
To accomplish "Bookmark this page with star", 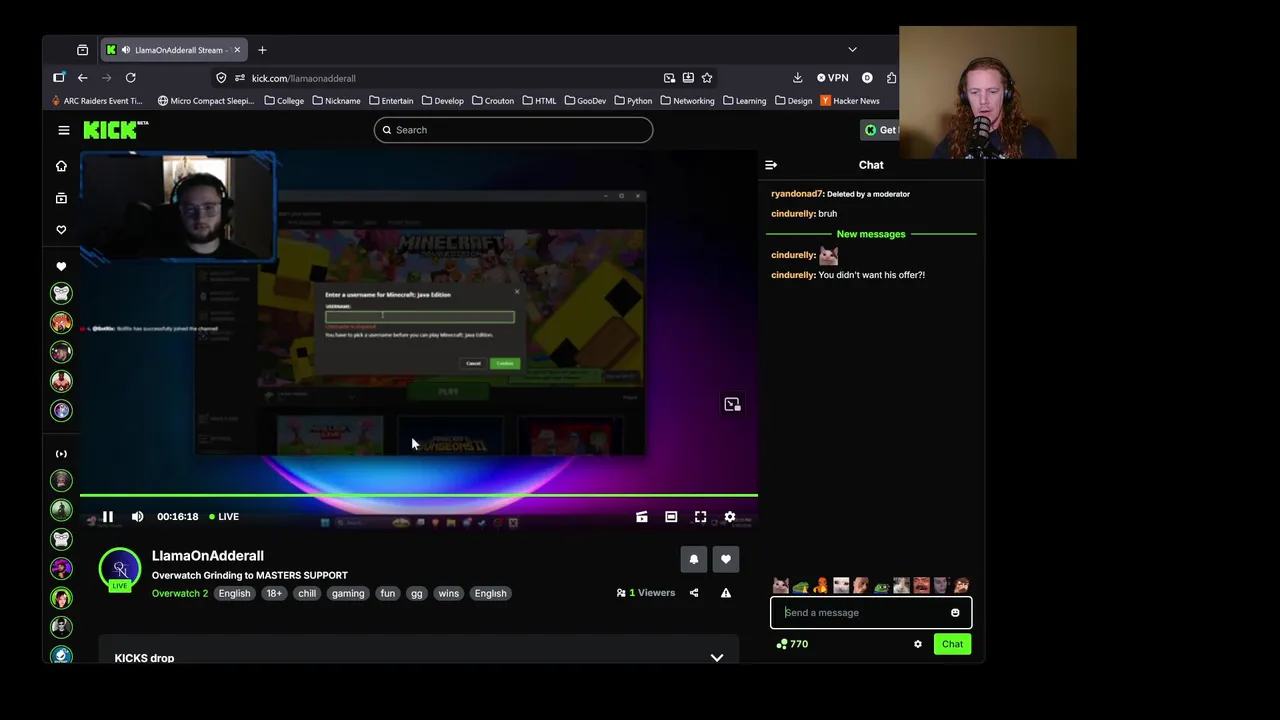I will [707, 78].
